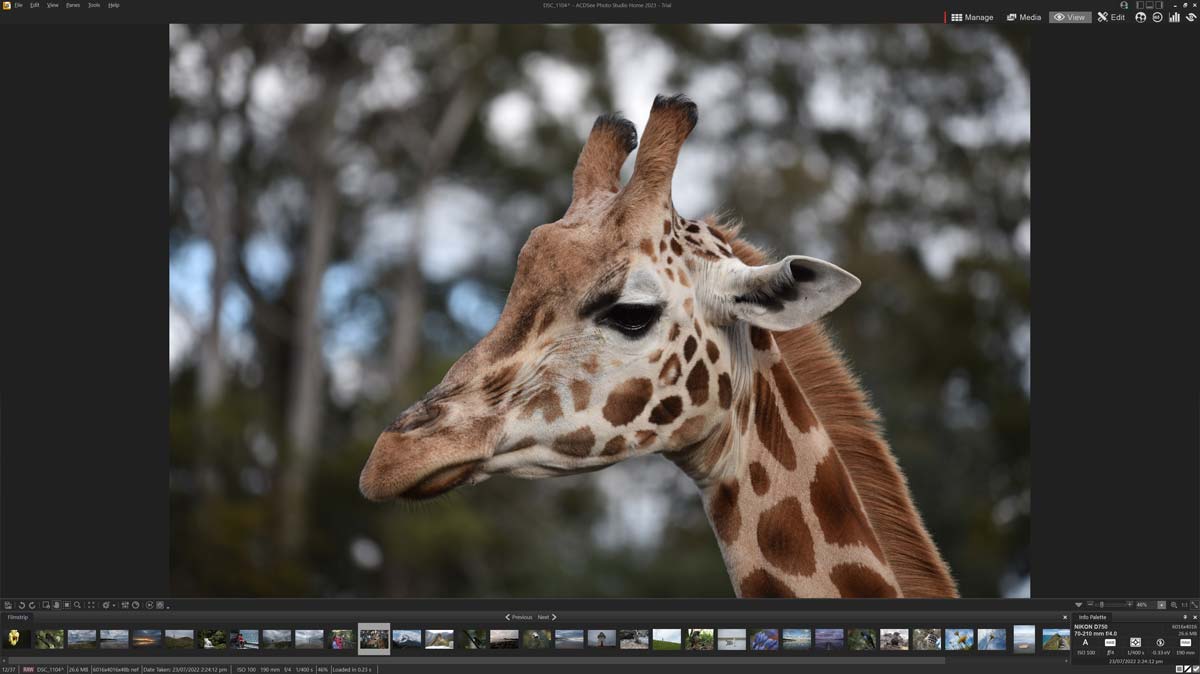This screenshot has width=1200, height=674.
Task: Open the Dashboard bar chart icon
Action: (1174, 17)
